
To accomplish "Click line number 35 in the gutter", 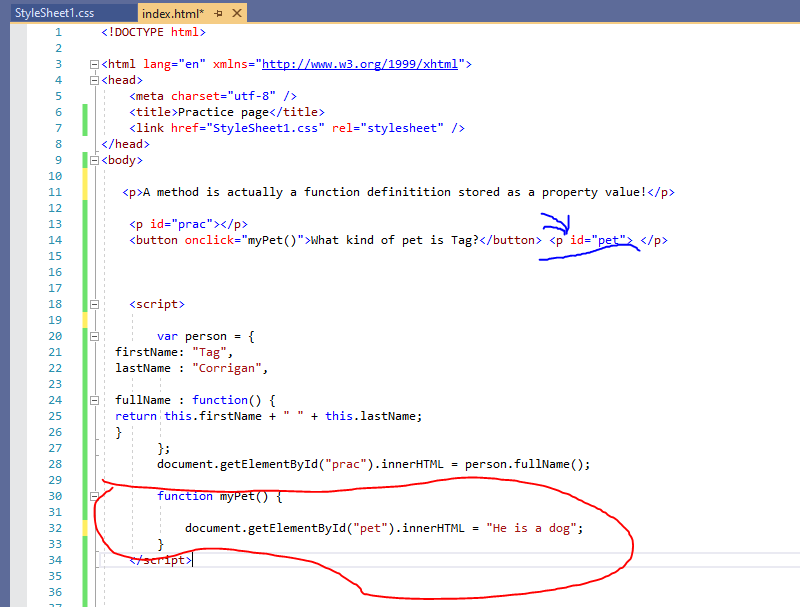I will coord(55,576).
